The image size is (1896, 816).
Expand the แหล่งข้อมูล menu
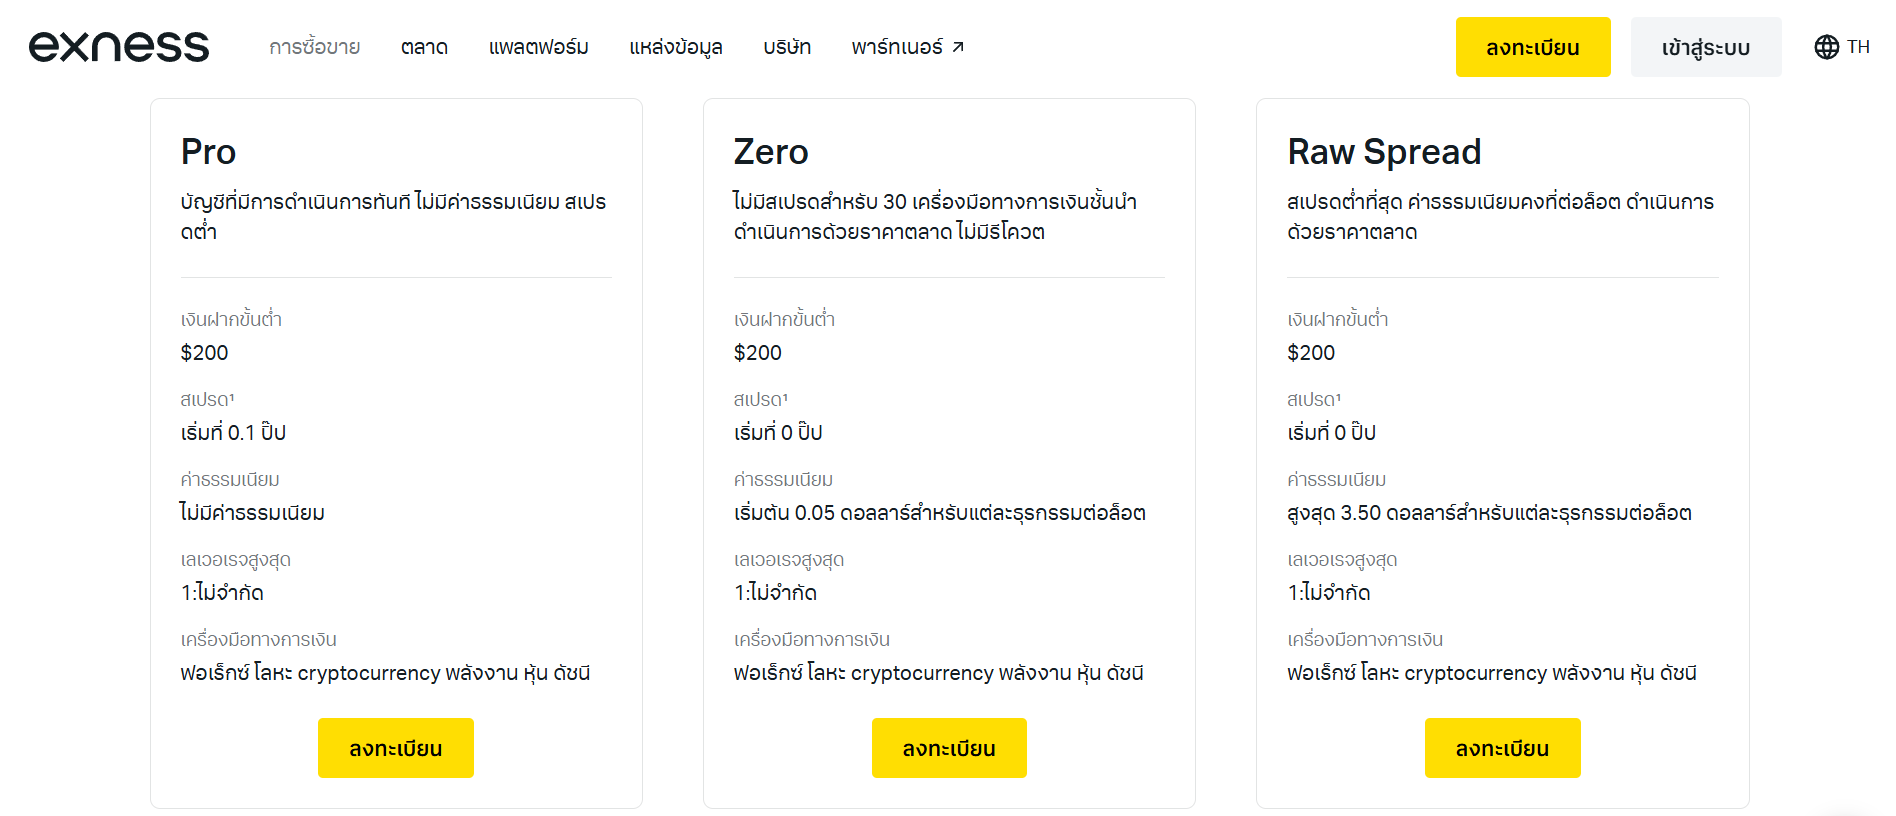(x=675, y=47)
